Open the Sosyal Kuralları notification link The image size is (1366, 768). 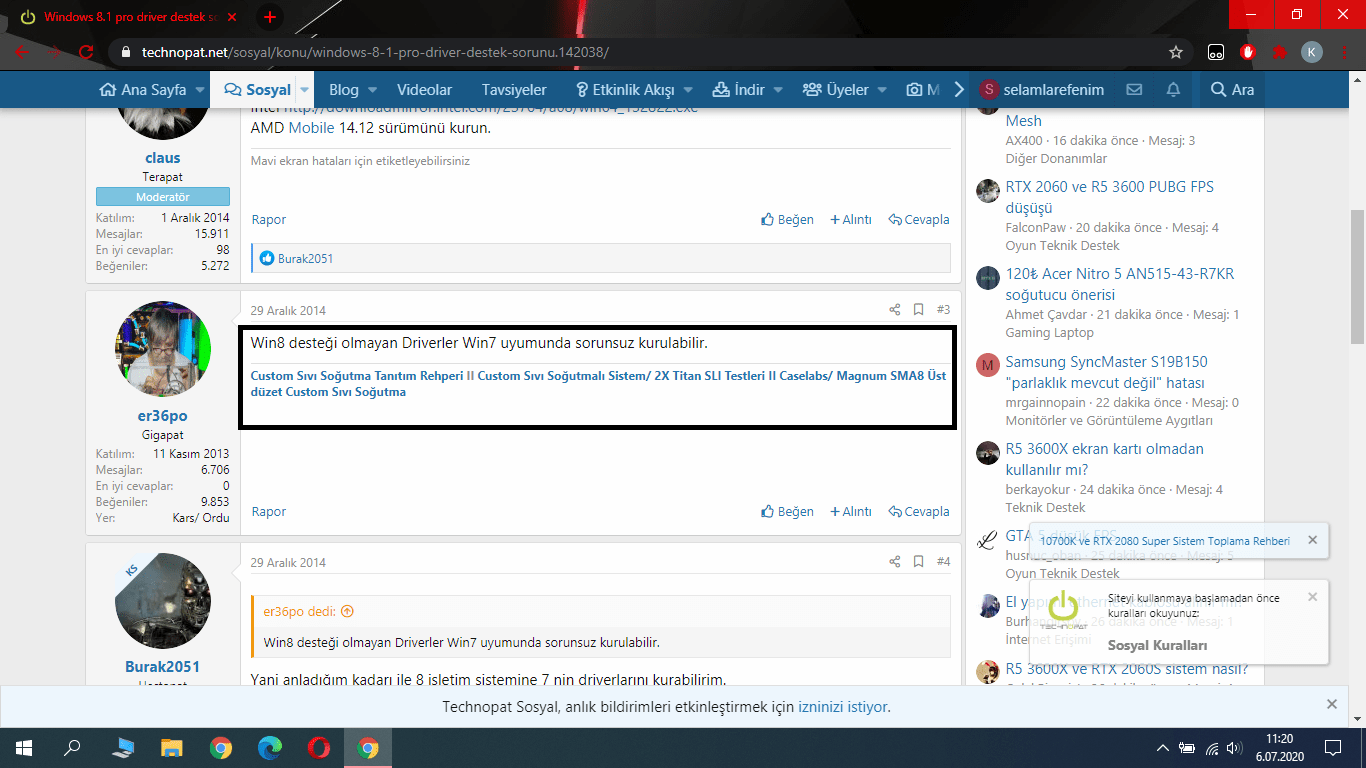point(1157,646)
